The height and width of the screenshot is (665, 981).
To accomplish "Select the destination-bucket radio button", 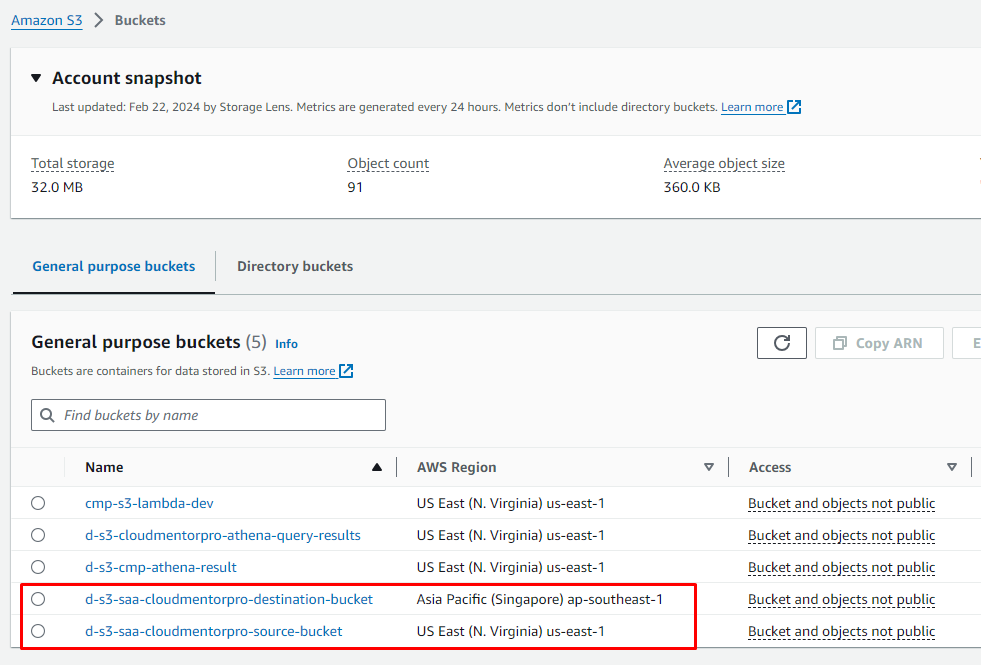I will pos(38,599).
